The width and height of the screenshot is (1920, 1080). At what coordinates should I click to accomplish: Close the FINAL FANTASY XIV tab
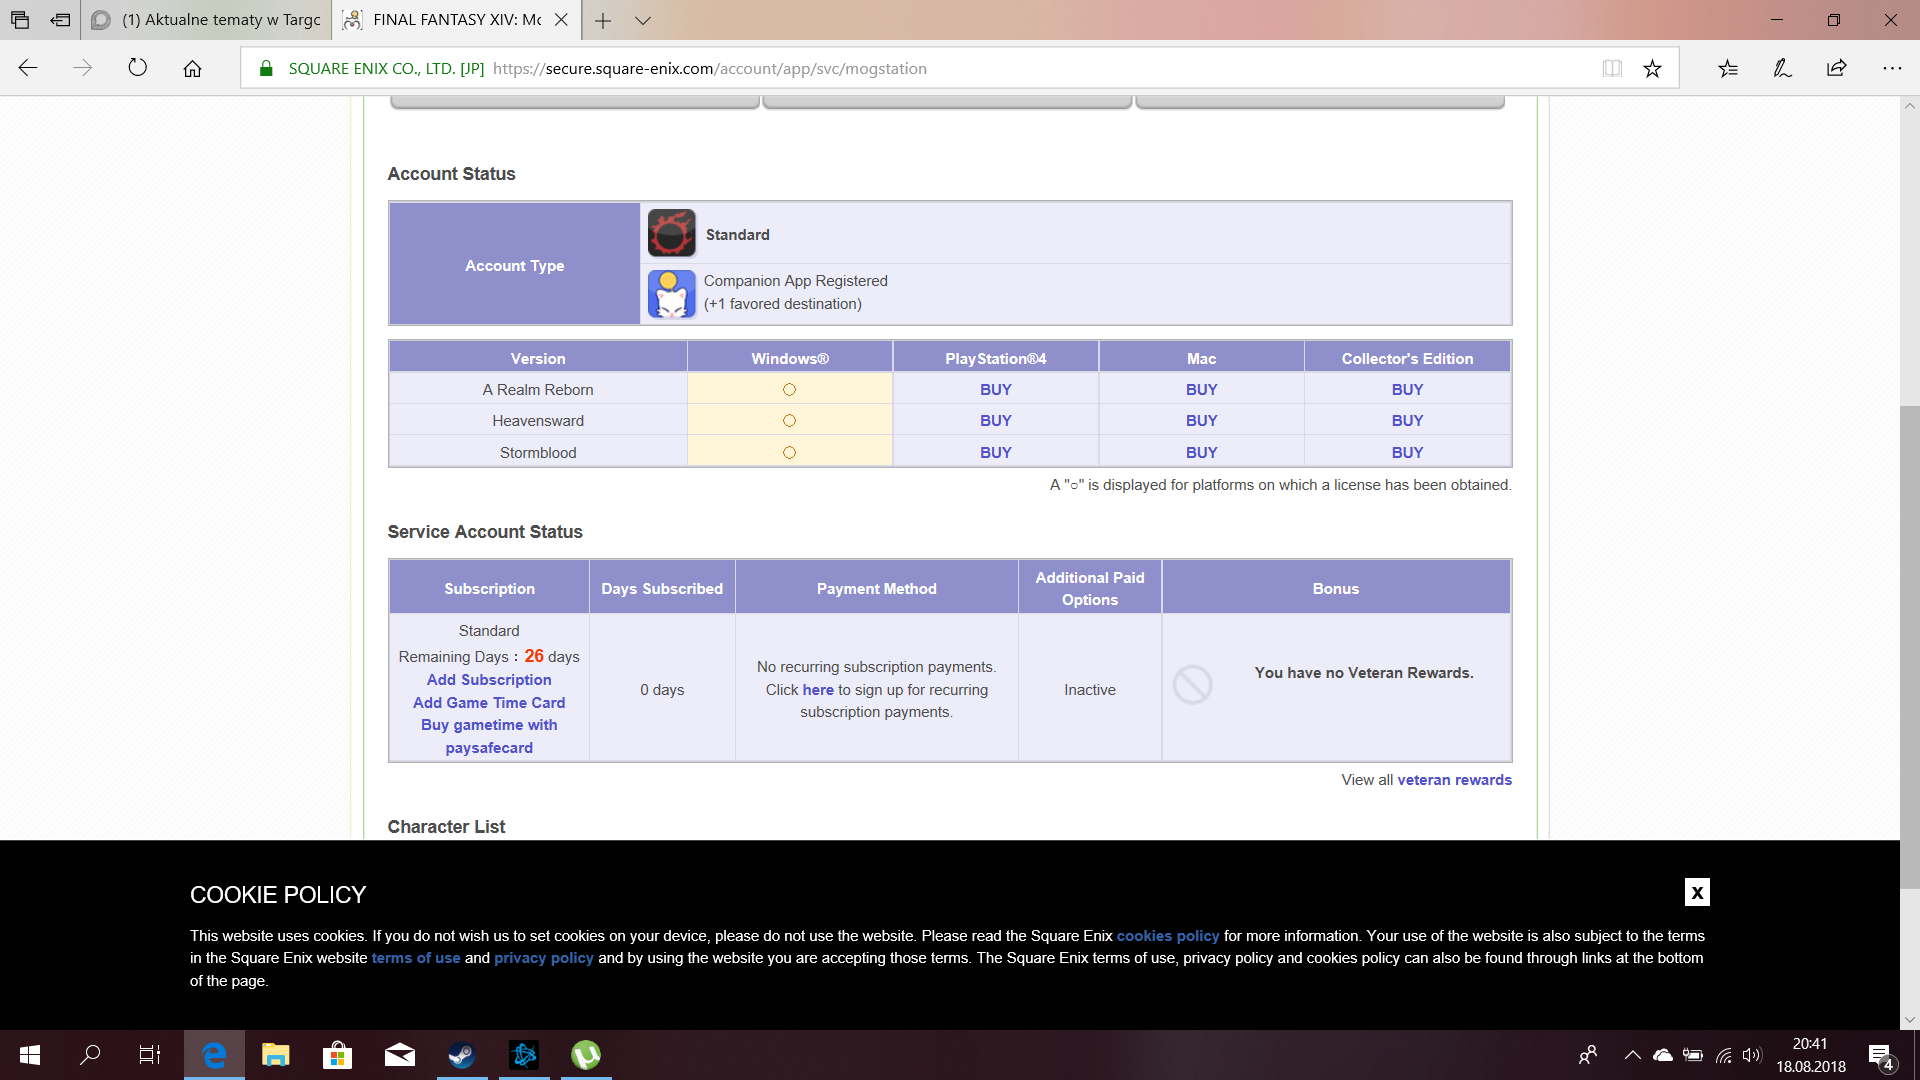coord(561,19)
